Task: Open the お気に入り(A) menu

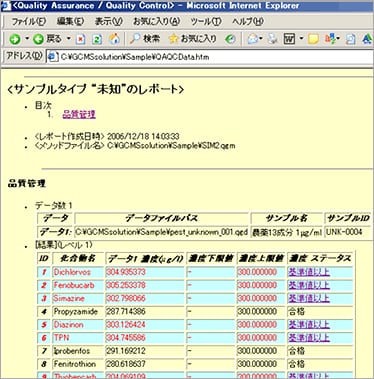Action: click(156, 22)
